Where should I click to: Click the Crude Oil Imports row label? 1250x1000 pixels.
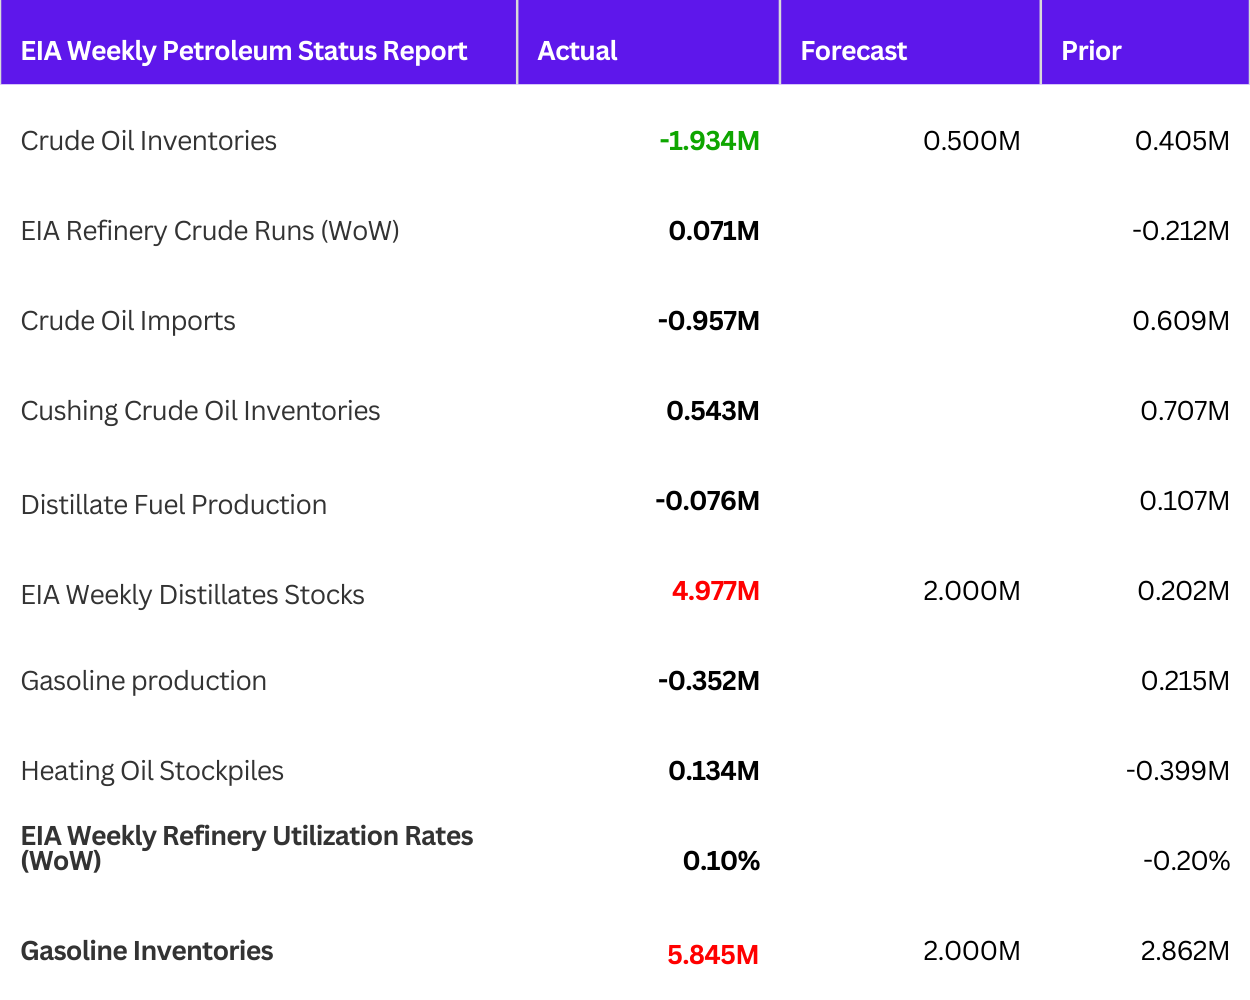[x=128, y=321]
